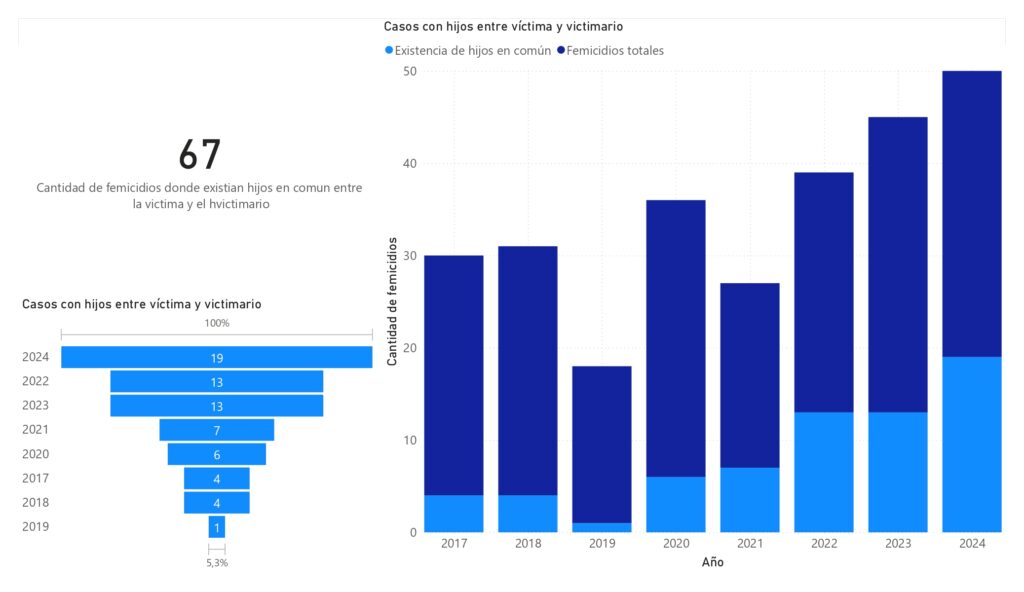Select the light blue segment of the 2023 column
The image size is (1024, 592).
point(897,472)
